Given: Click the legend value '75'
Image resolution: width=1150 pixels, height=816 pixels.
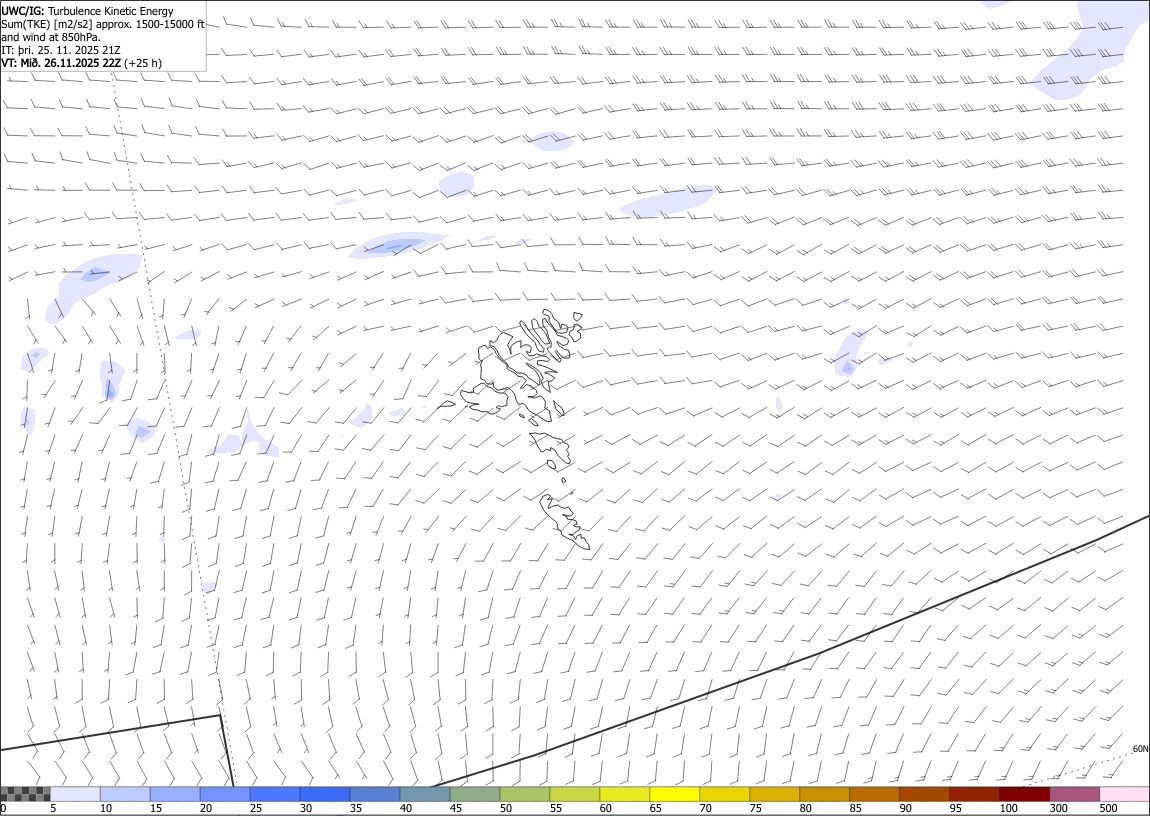Looking at the screenshot, I should [x=755, y=808].
